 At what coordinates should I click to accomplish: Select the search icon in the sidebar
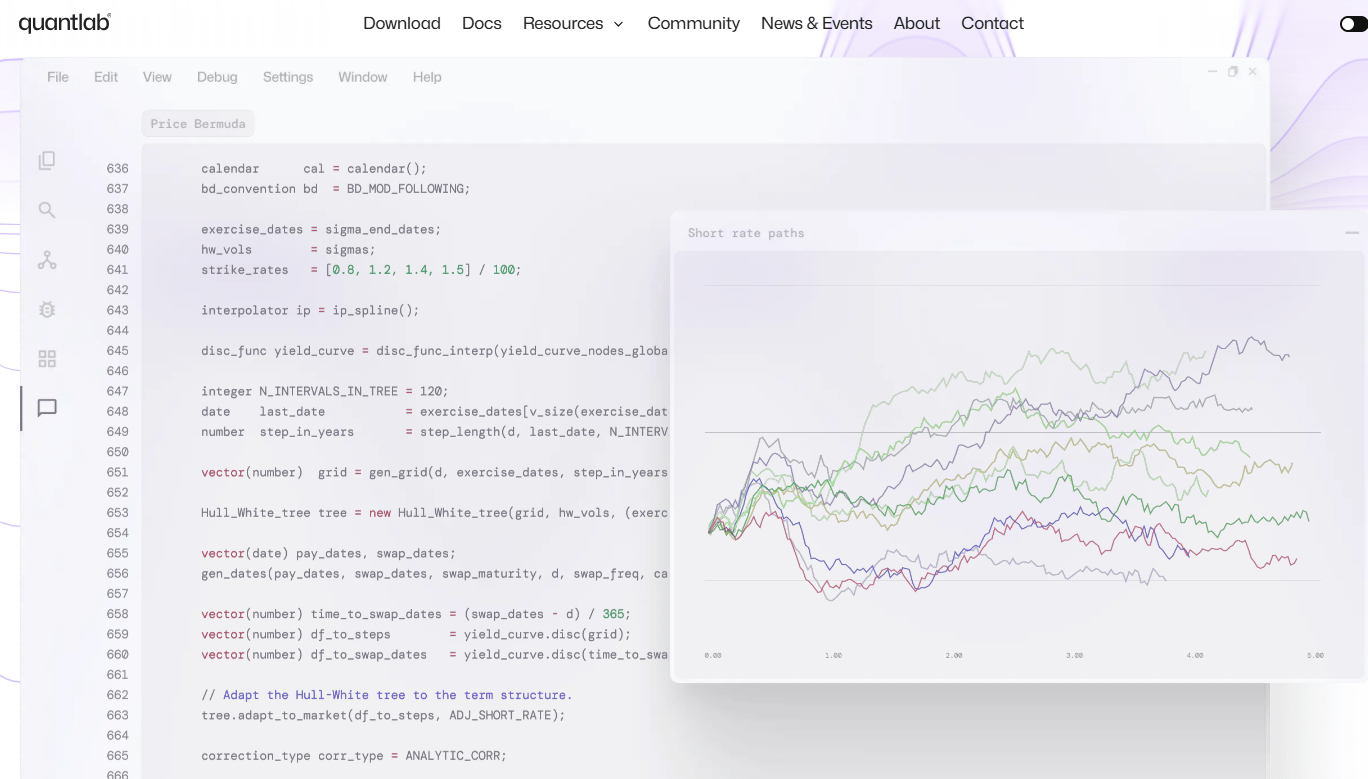(x=46, y=210)
